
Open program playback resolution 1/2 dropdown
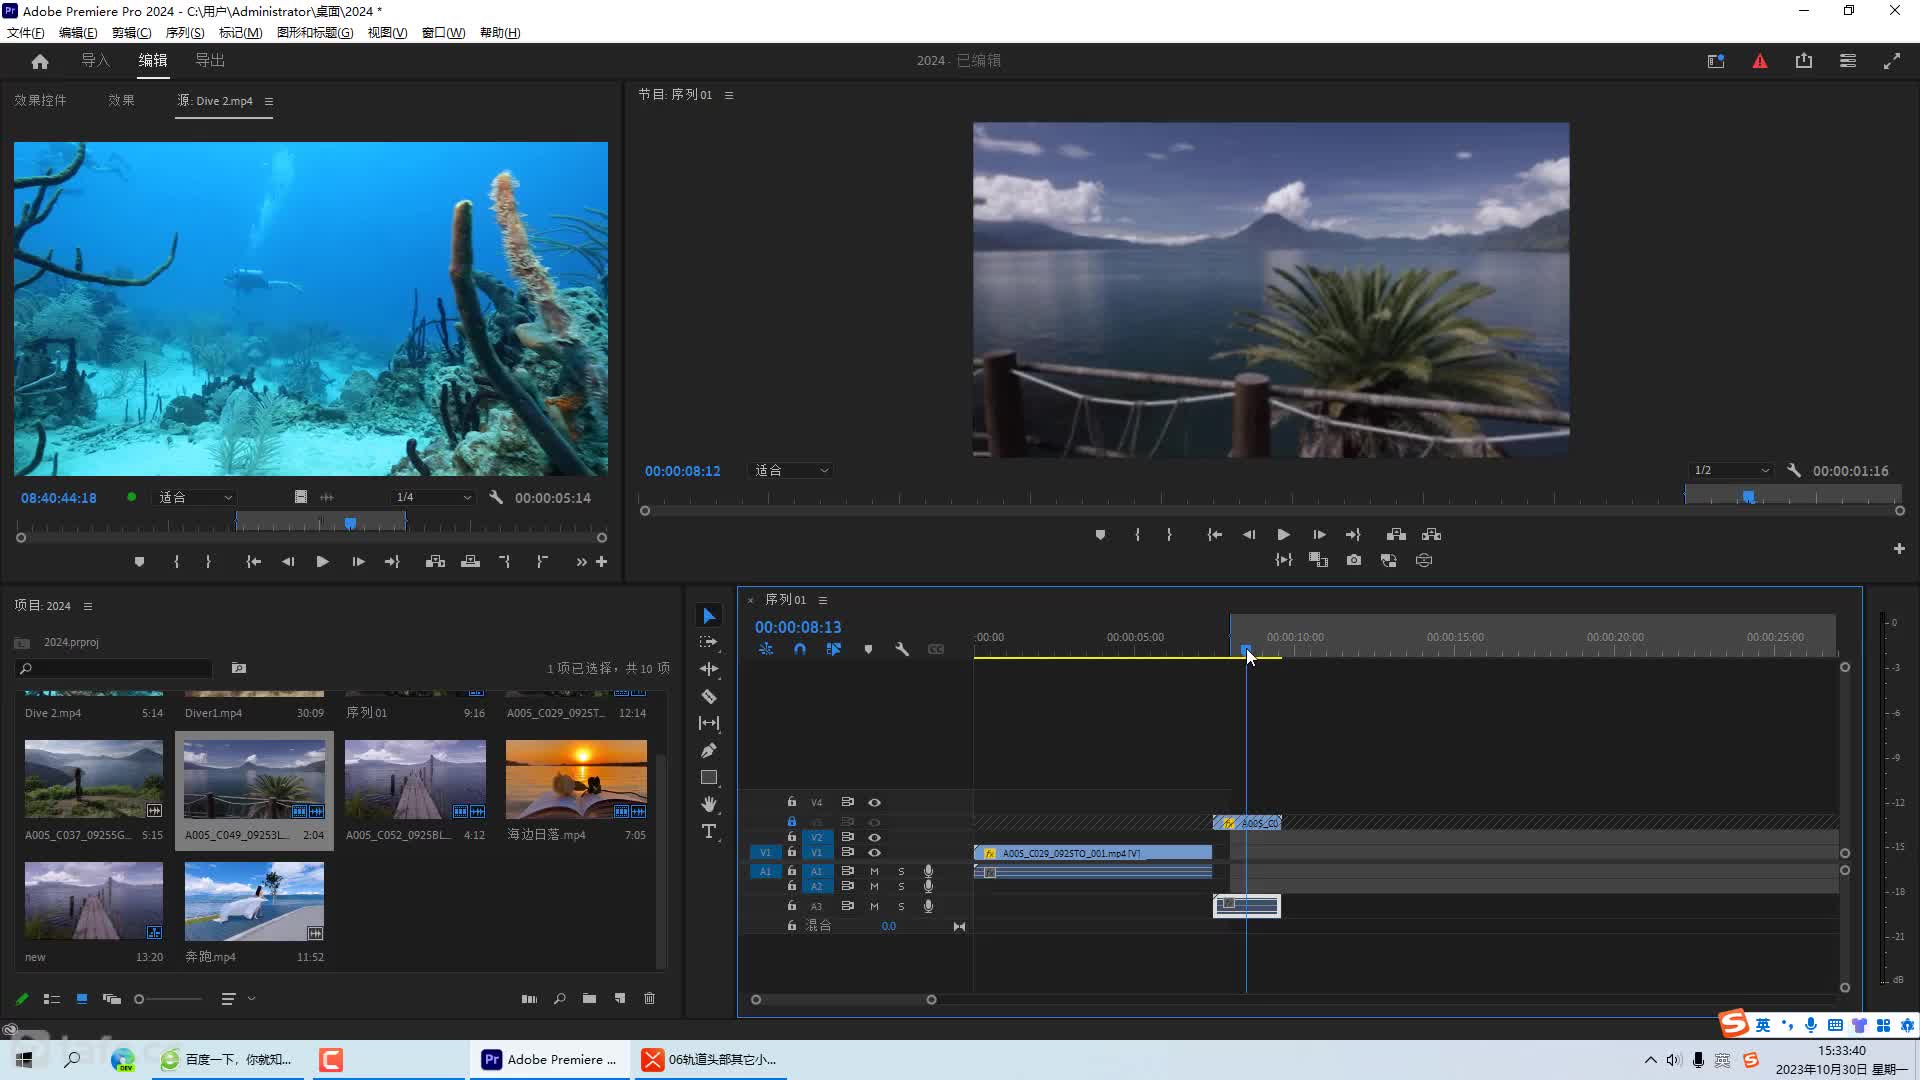click(x=1732, y=470)
